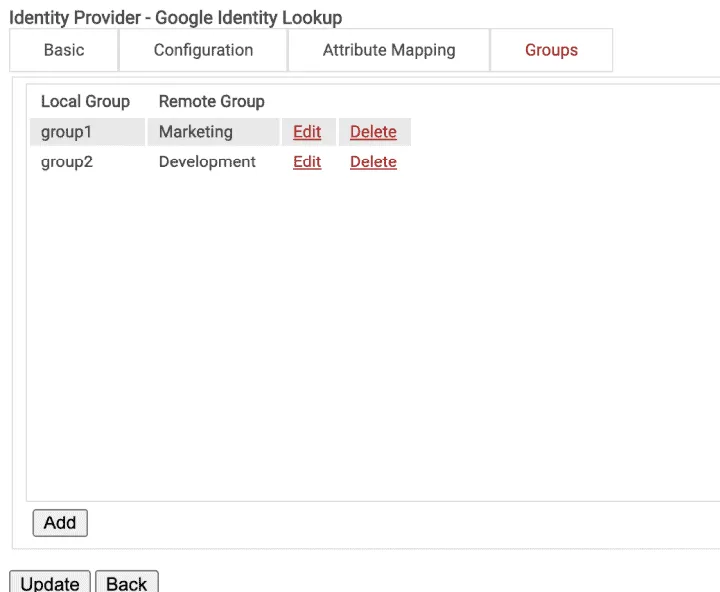Edit the group2 Development mapping
This screenshot has width=720, height=592.
[307, 162]
